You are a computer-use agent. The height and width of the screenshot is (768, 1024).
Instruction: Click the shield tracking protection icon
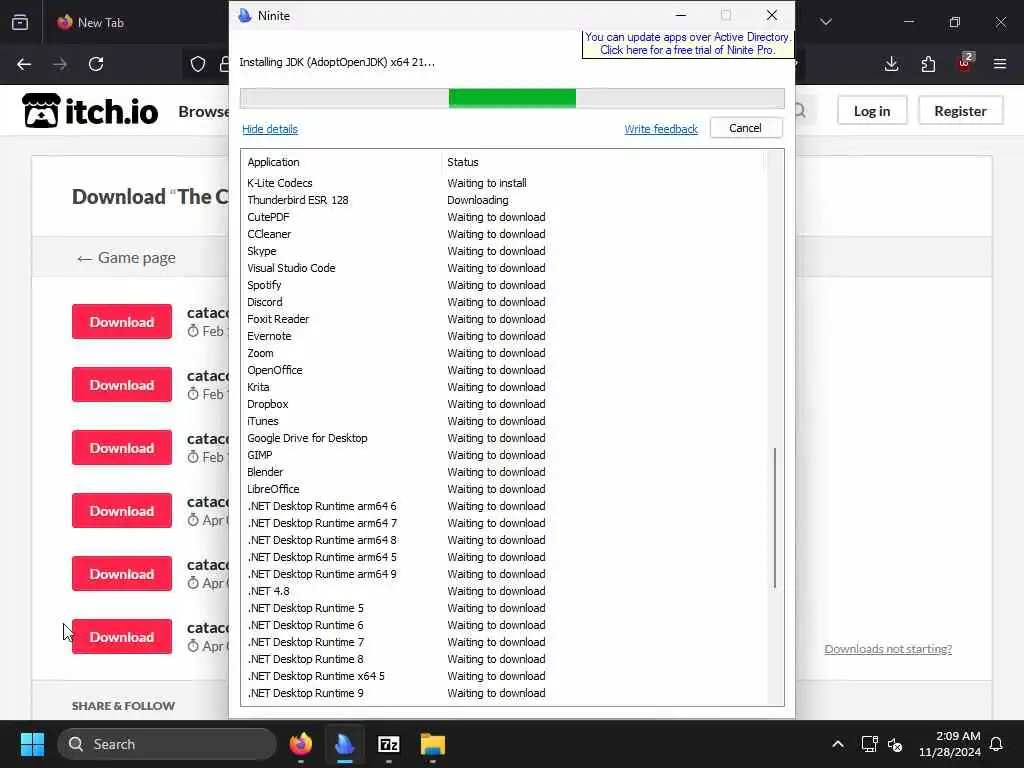pyautogui.click(x=198, y=64)
